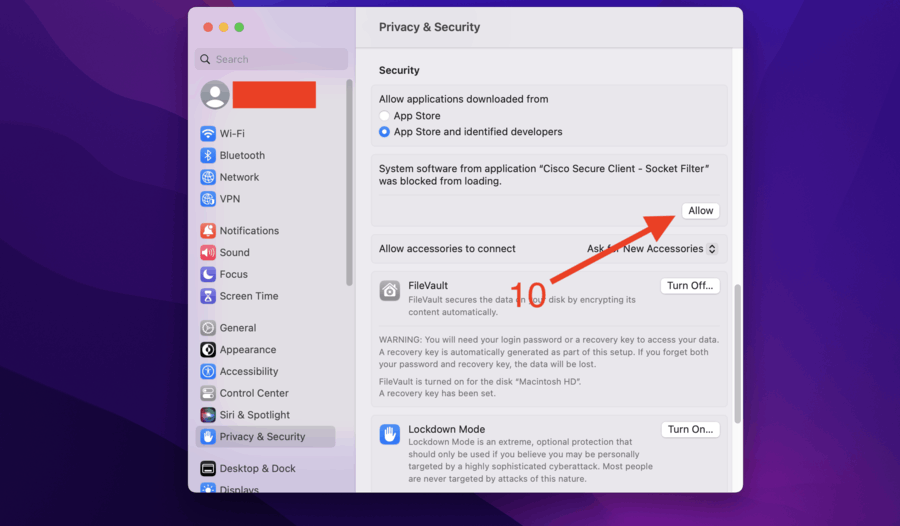The height and width of the screenshot is (526, 900).
Task: Select the Accessibility icon
Action: pos(208,371)
